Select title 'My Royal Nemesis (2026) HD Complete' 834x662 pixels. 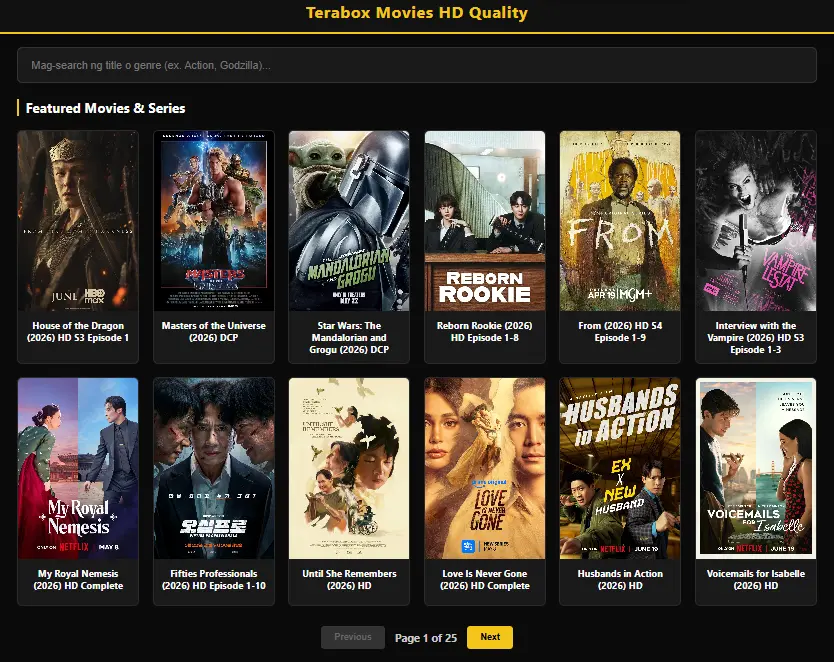pyautogui.click(x=78, y=580)
